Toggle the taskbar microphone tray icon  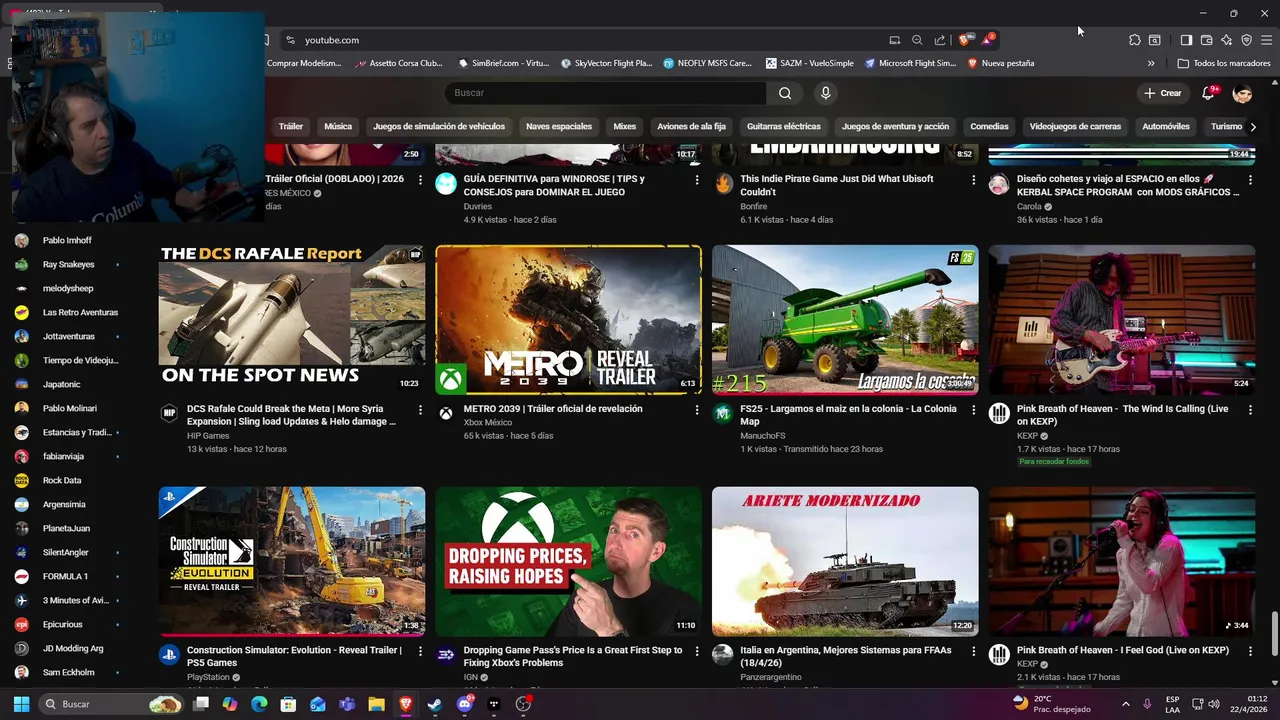pos(1147,704)
